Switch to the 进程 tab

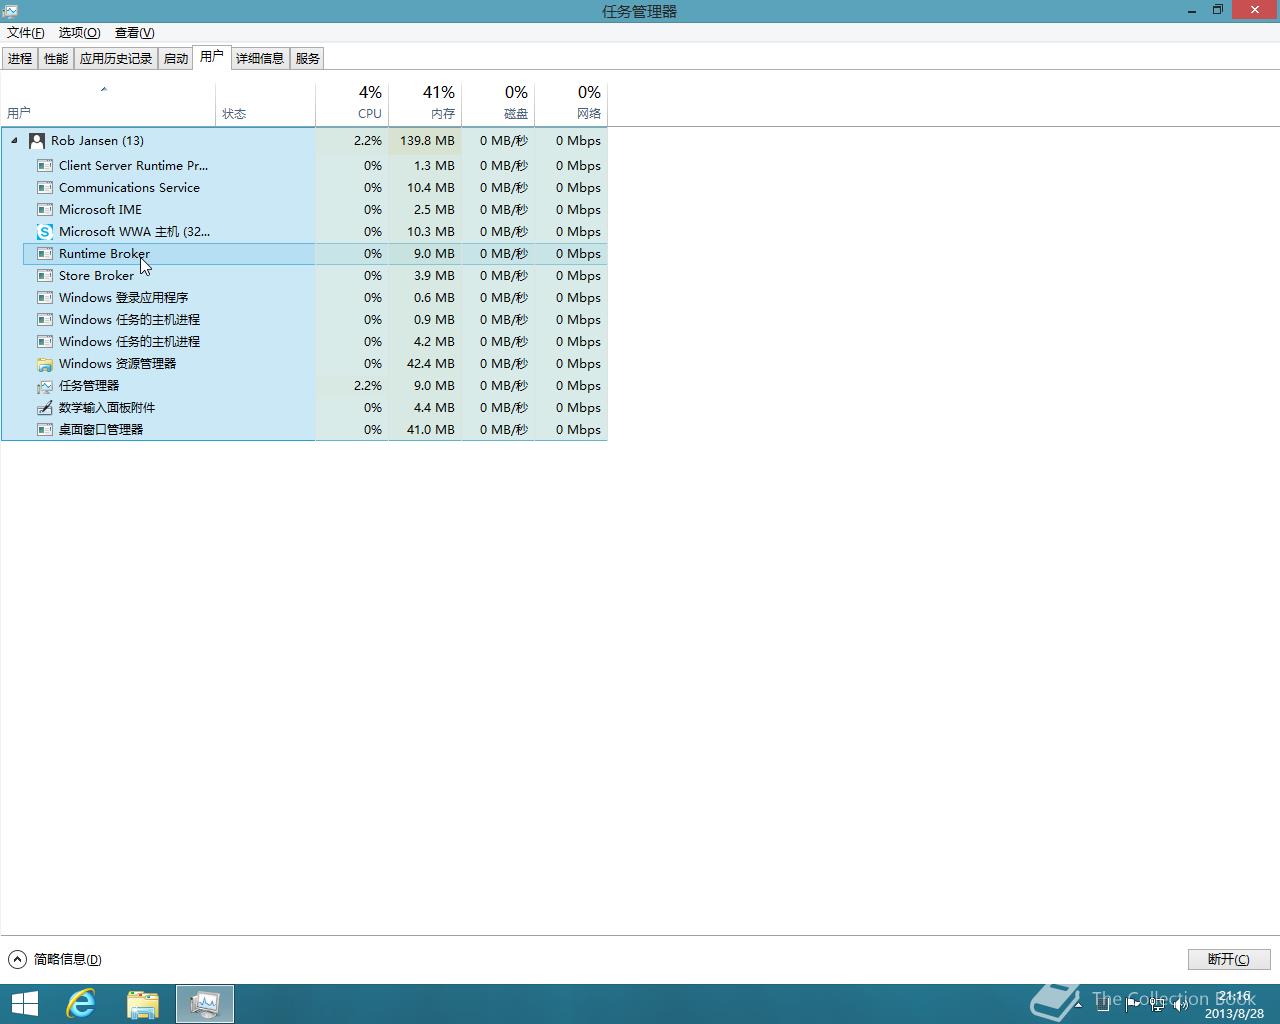[20, 59]
